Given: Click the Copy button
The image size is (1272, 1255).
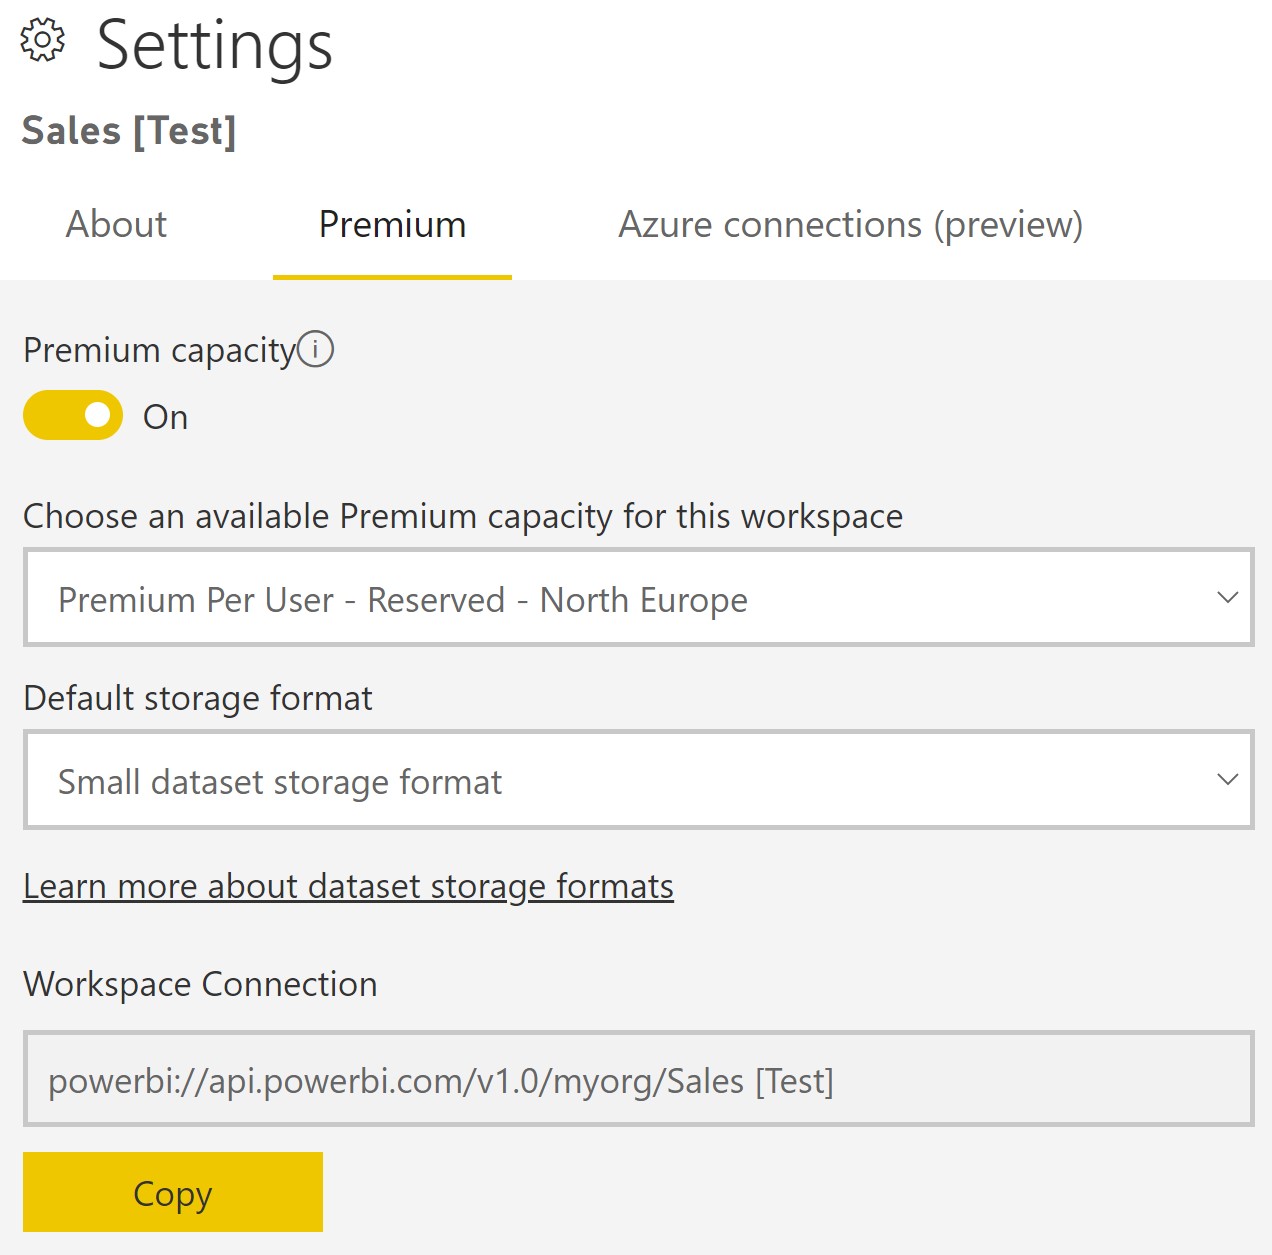Looking at the screenshot, I should pyautogui.click(x=173, y=1192).
